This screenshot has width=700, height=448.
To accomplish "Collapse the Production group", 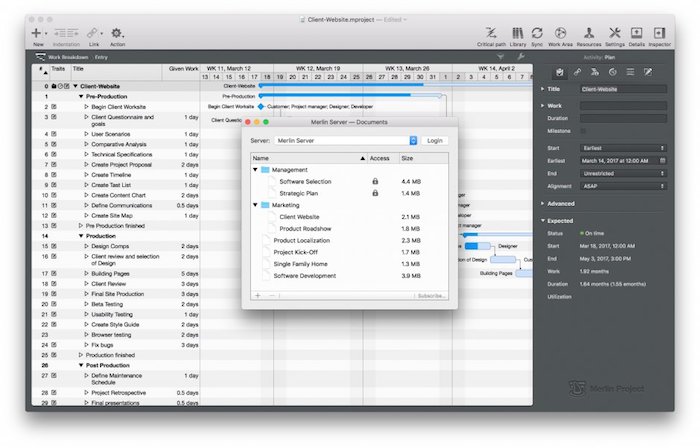I will pos(81,236).
